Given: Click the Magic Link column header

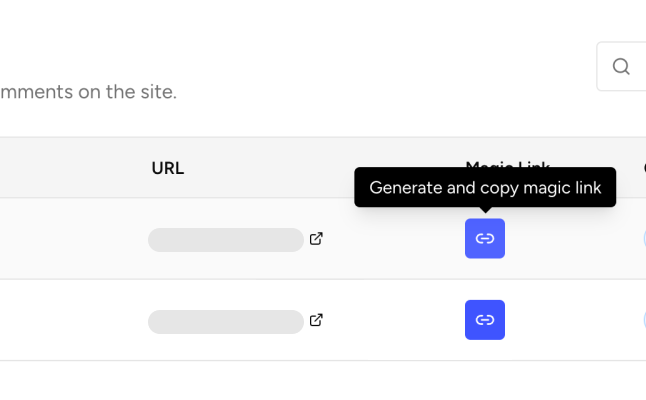Looking at the screenshot, I should pyautogui.click(x=508, y=163).
